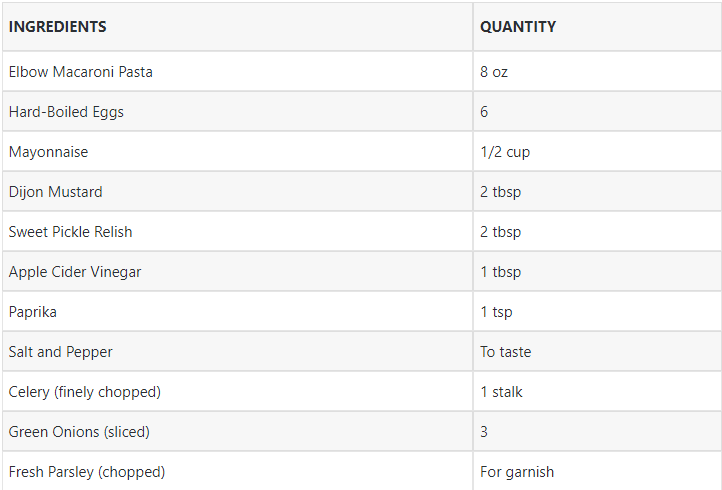This screenshot has height=490, width=722.
Task: Click Green Onions (sliced) ingredient
Action: (x=79, y=432)
